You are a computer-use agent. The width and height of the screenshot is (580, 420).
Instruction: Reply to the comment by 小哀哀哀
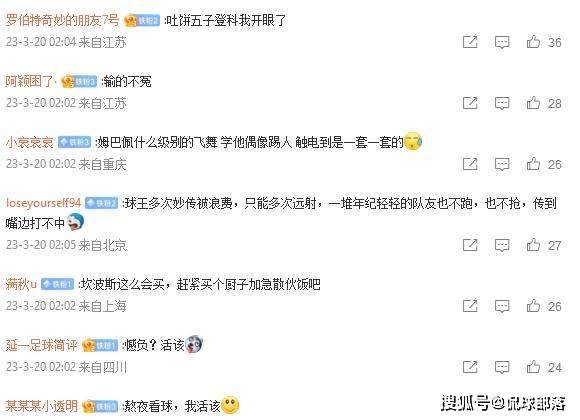(x=502, y=164)
